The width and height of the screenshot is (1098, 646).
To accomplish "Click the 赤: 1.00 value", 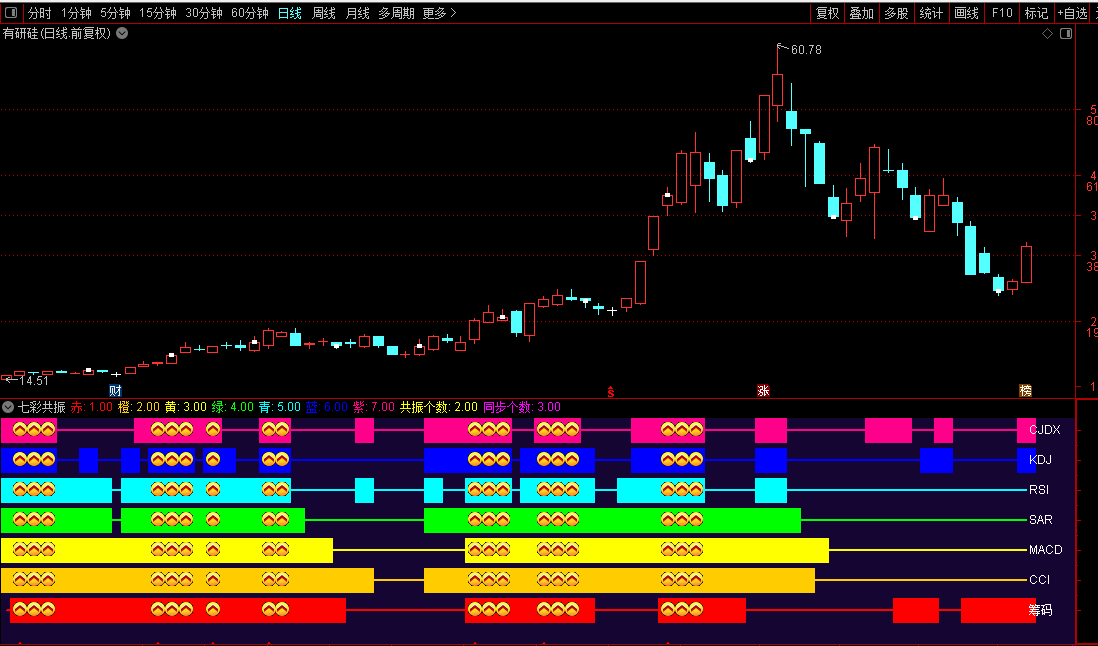I will pos(91,407).
